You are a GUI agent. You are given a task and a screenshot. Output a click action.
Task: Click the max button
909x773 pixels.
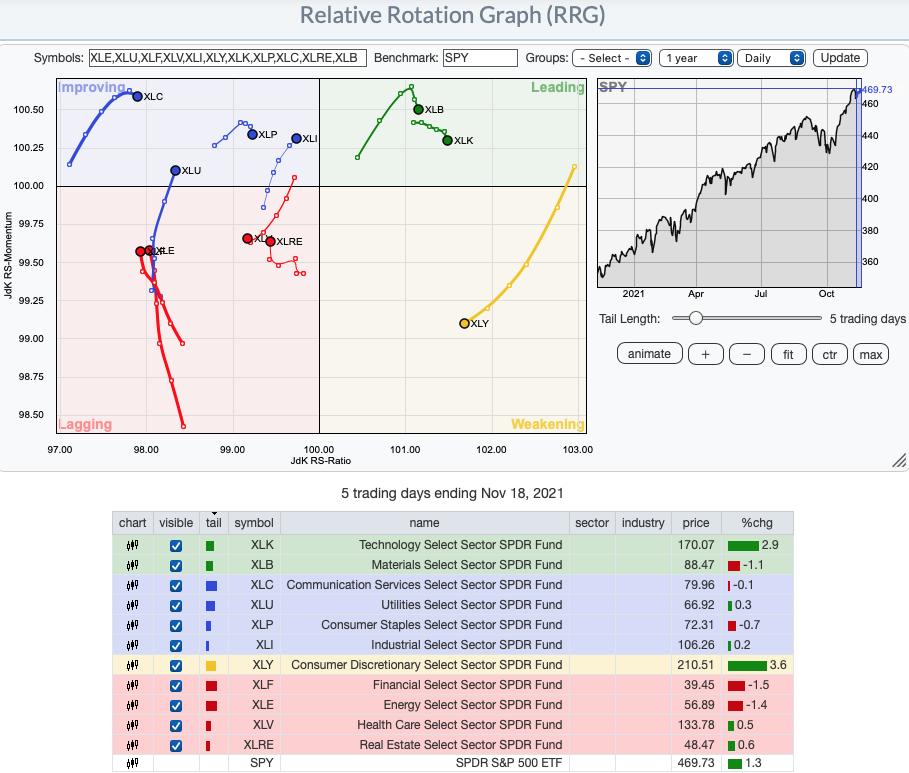click(x=871, y=354)
